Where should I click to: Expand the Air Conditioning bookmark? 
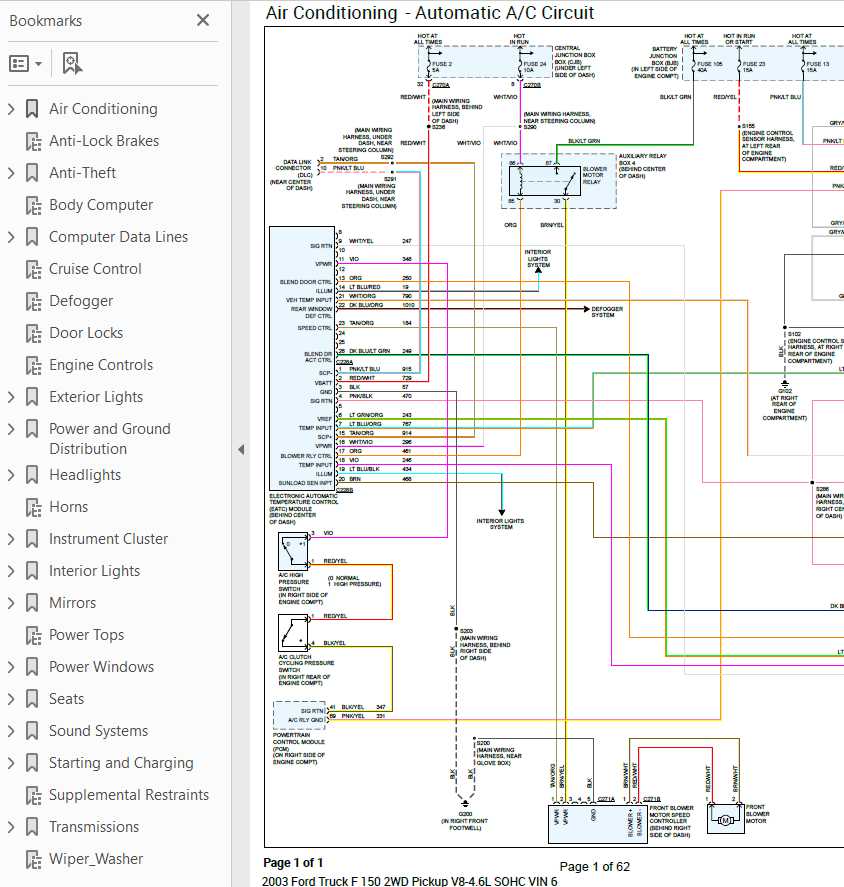tap(11, 109)
